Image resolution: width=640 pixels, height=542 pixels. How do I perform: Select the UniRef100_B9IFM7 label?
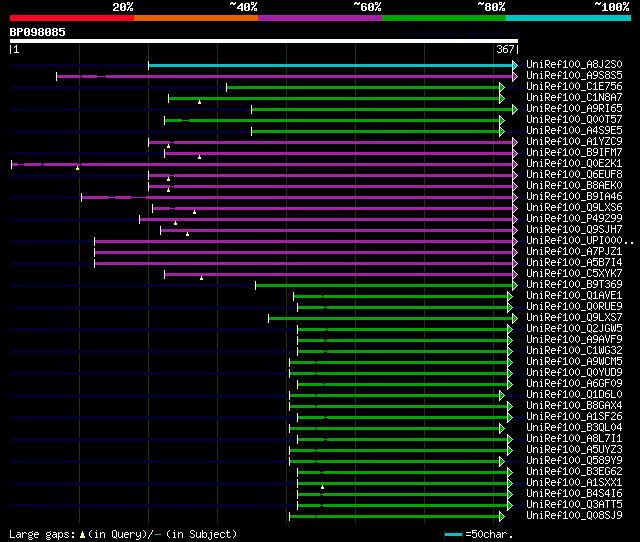[x=574, y=153]
